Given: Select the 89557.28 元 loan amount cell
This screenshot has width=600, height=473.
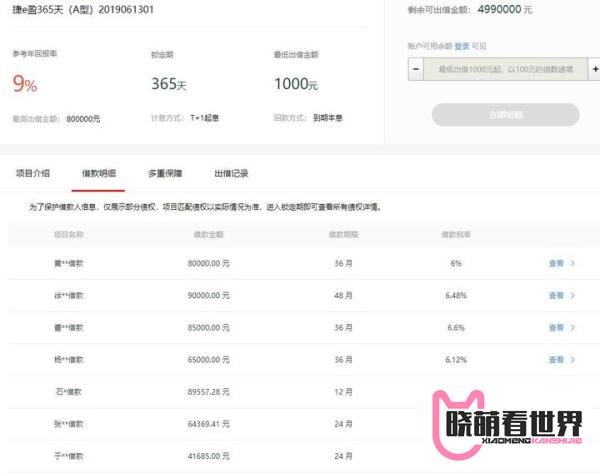Looking at the screenshot, I should (209, 392).
